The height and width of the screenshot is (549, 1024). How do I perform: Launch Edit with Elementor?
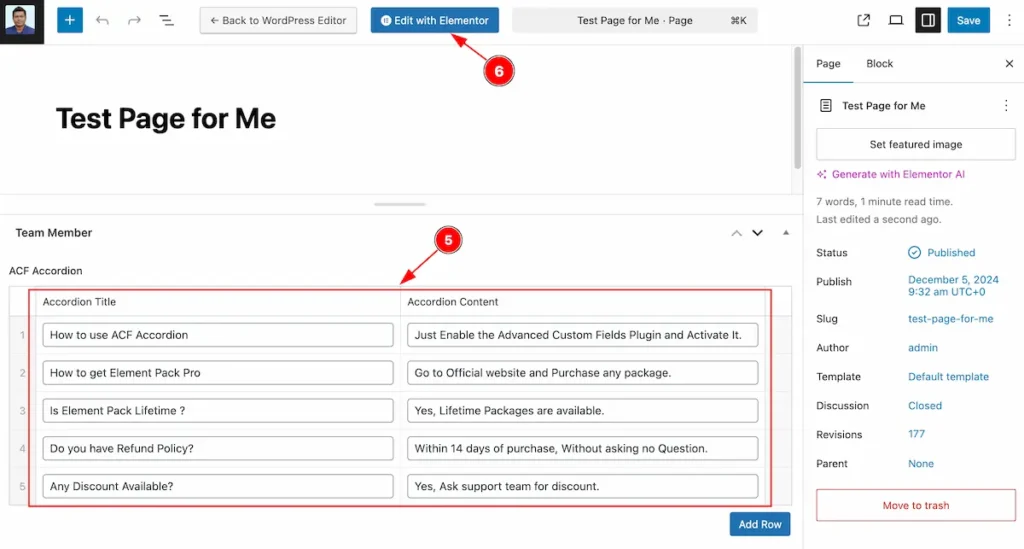click(x=434, y=20)
